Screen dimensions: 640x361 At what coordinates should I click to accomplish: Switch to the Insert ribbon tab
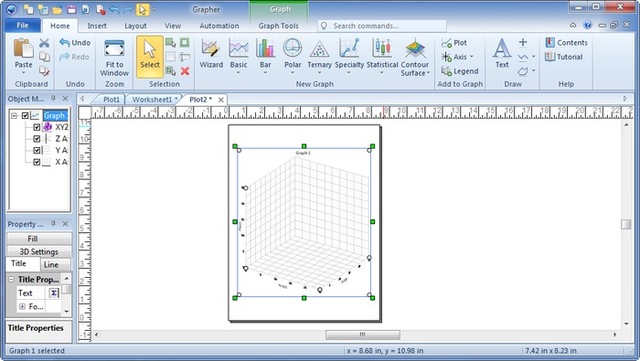coord(97,26)
